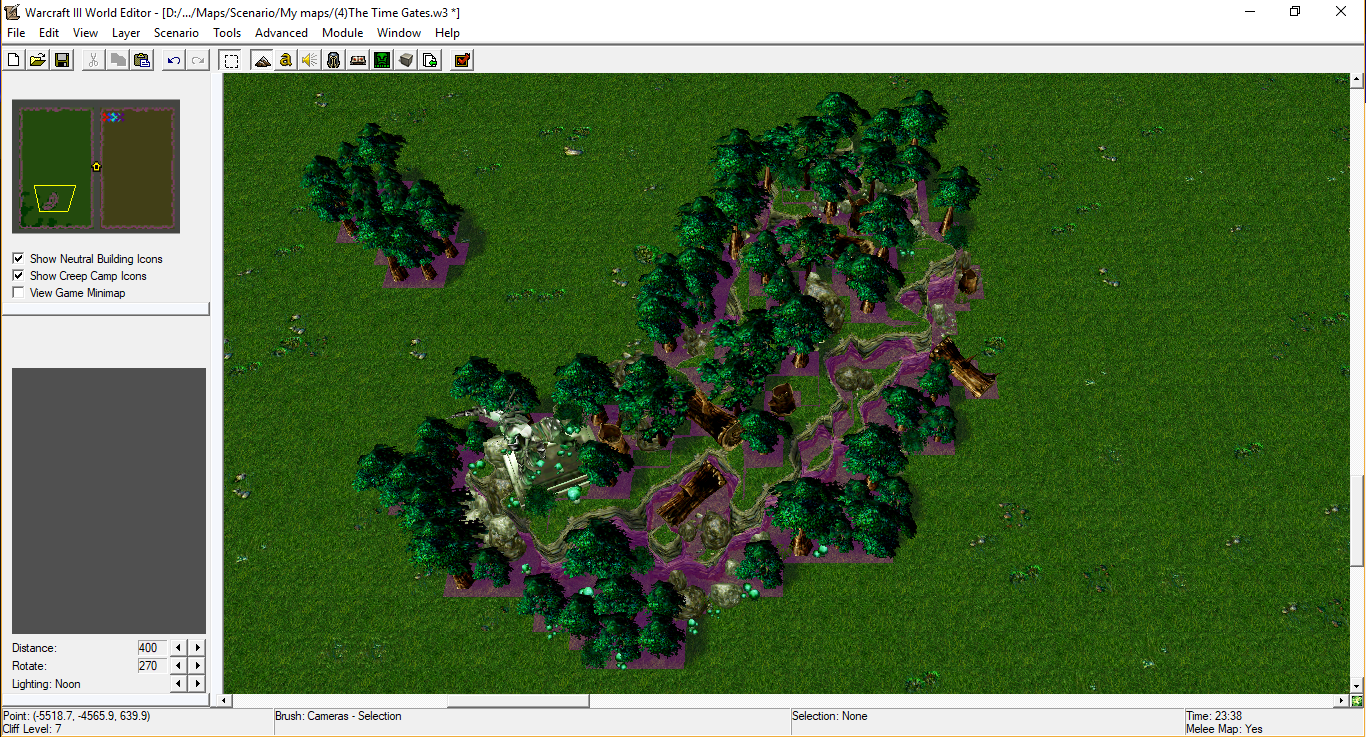Enable View Game Minimap checkbox

[18, 292]
